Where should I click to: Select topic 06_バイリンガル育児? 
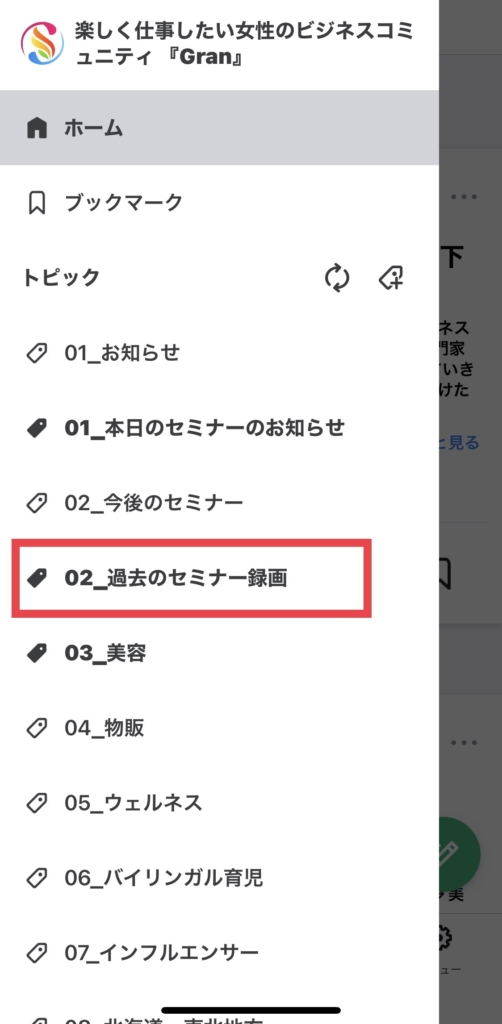coord(219,878)
